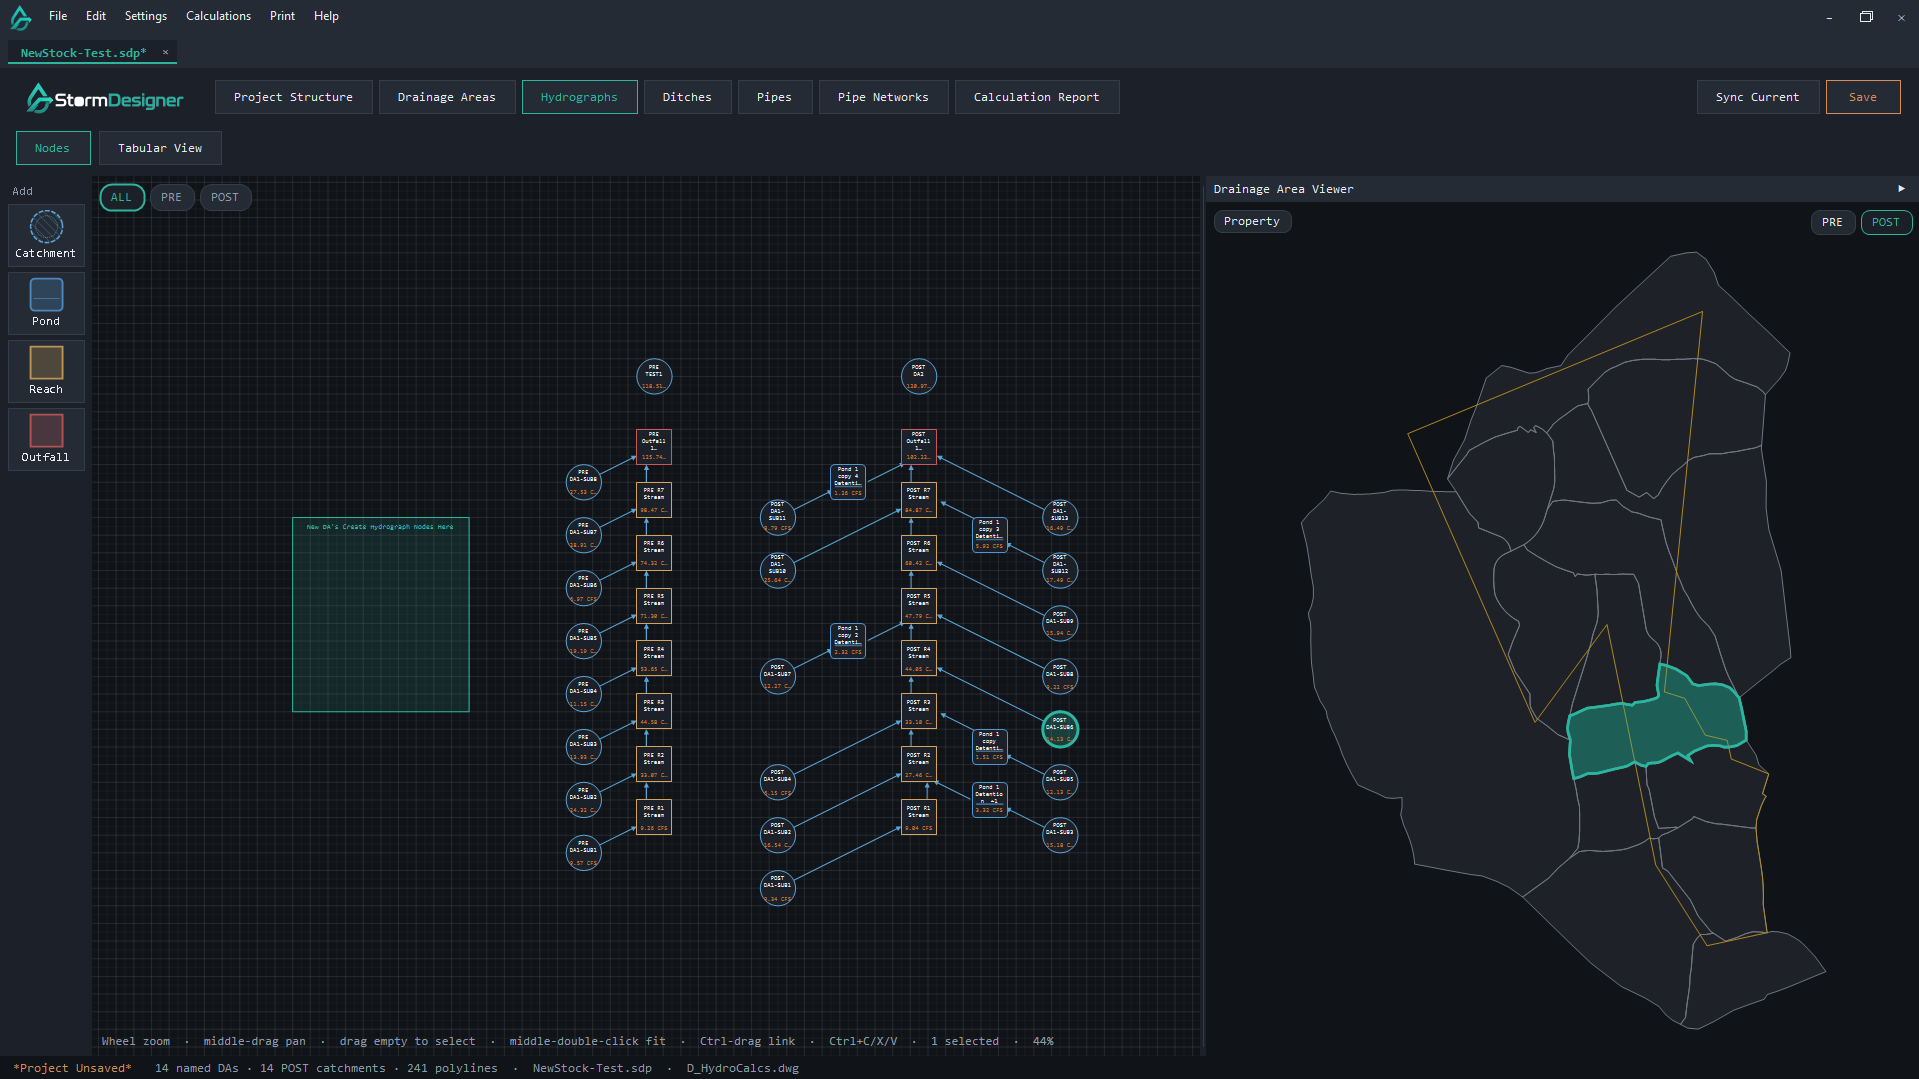Collapse the Drainage Area Viewer panel
This screenshot has height=1079, width=1919.
pos(1901,189)
